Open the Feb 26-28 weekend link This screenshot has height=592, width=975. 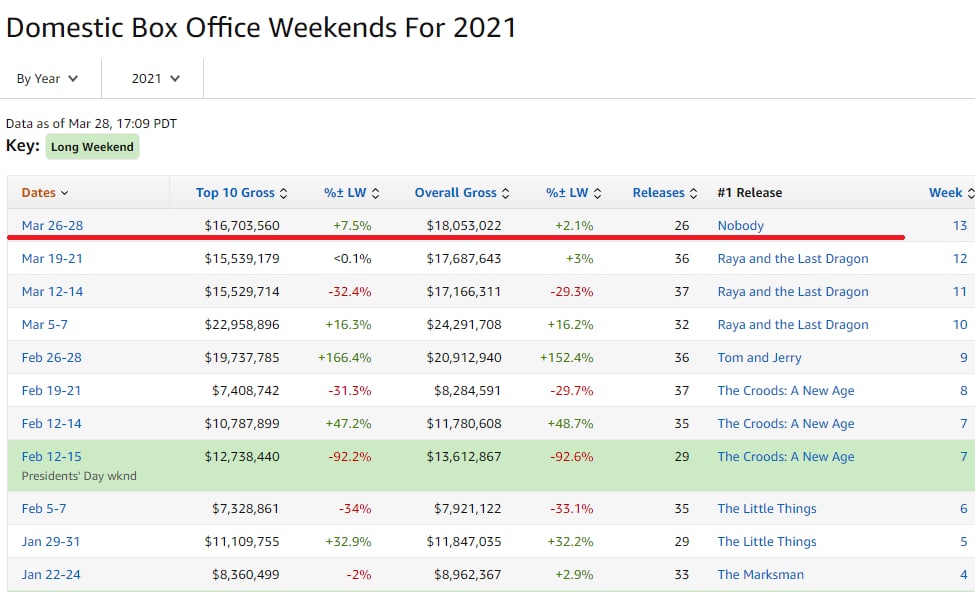[x=52, y=358]
